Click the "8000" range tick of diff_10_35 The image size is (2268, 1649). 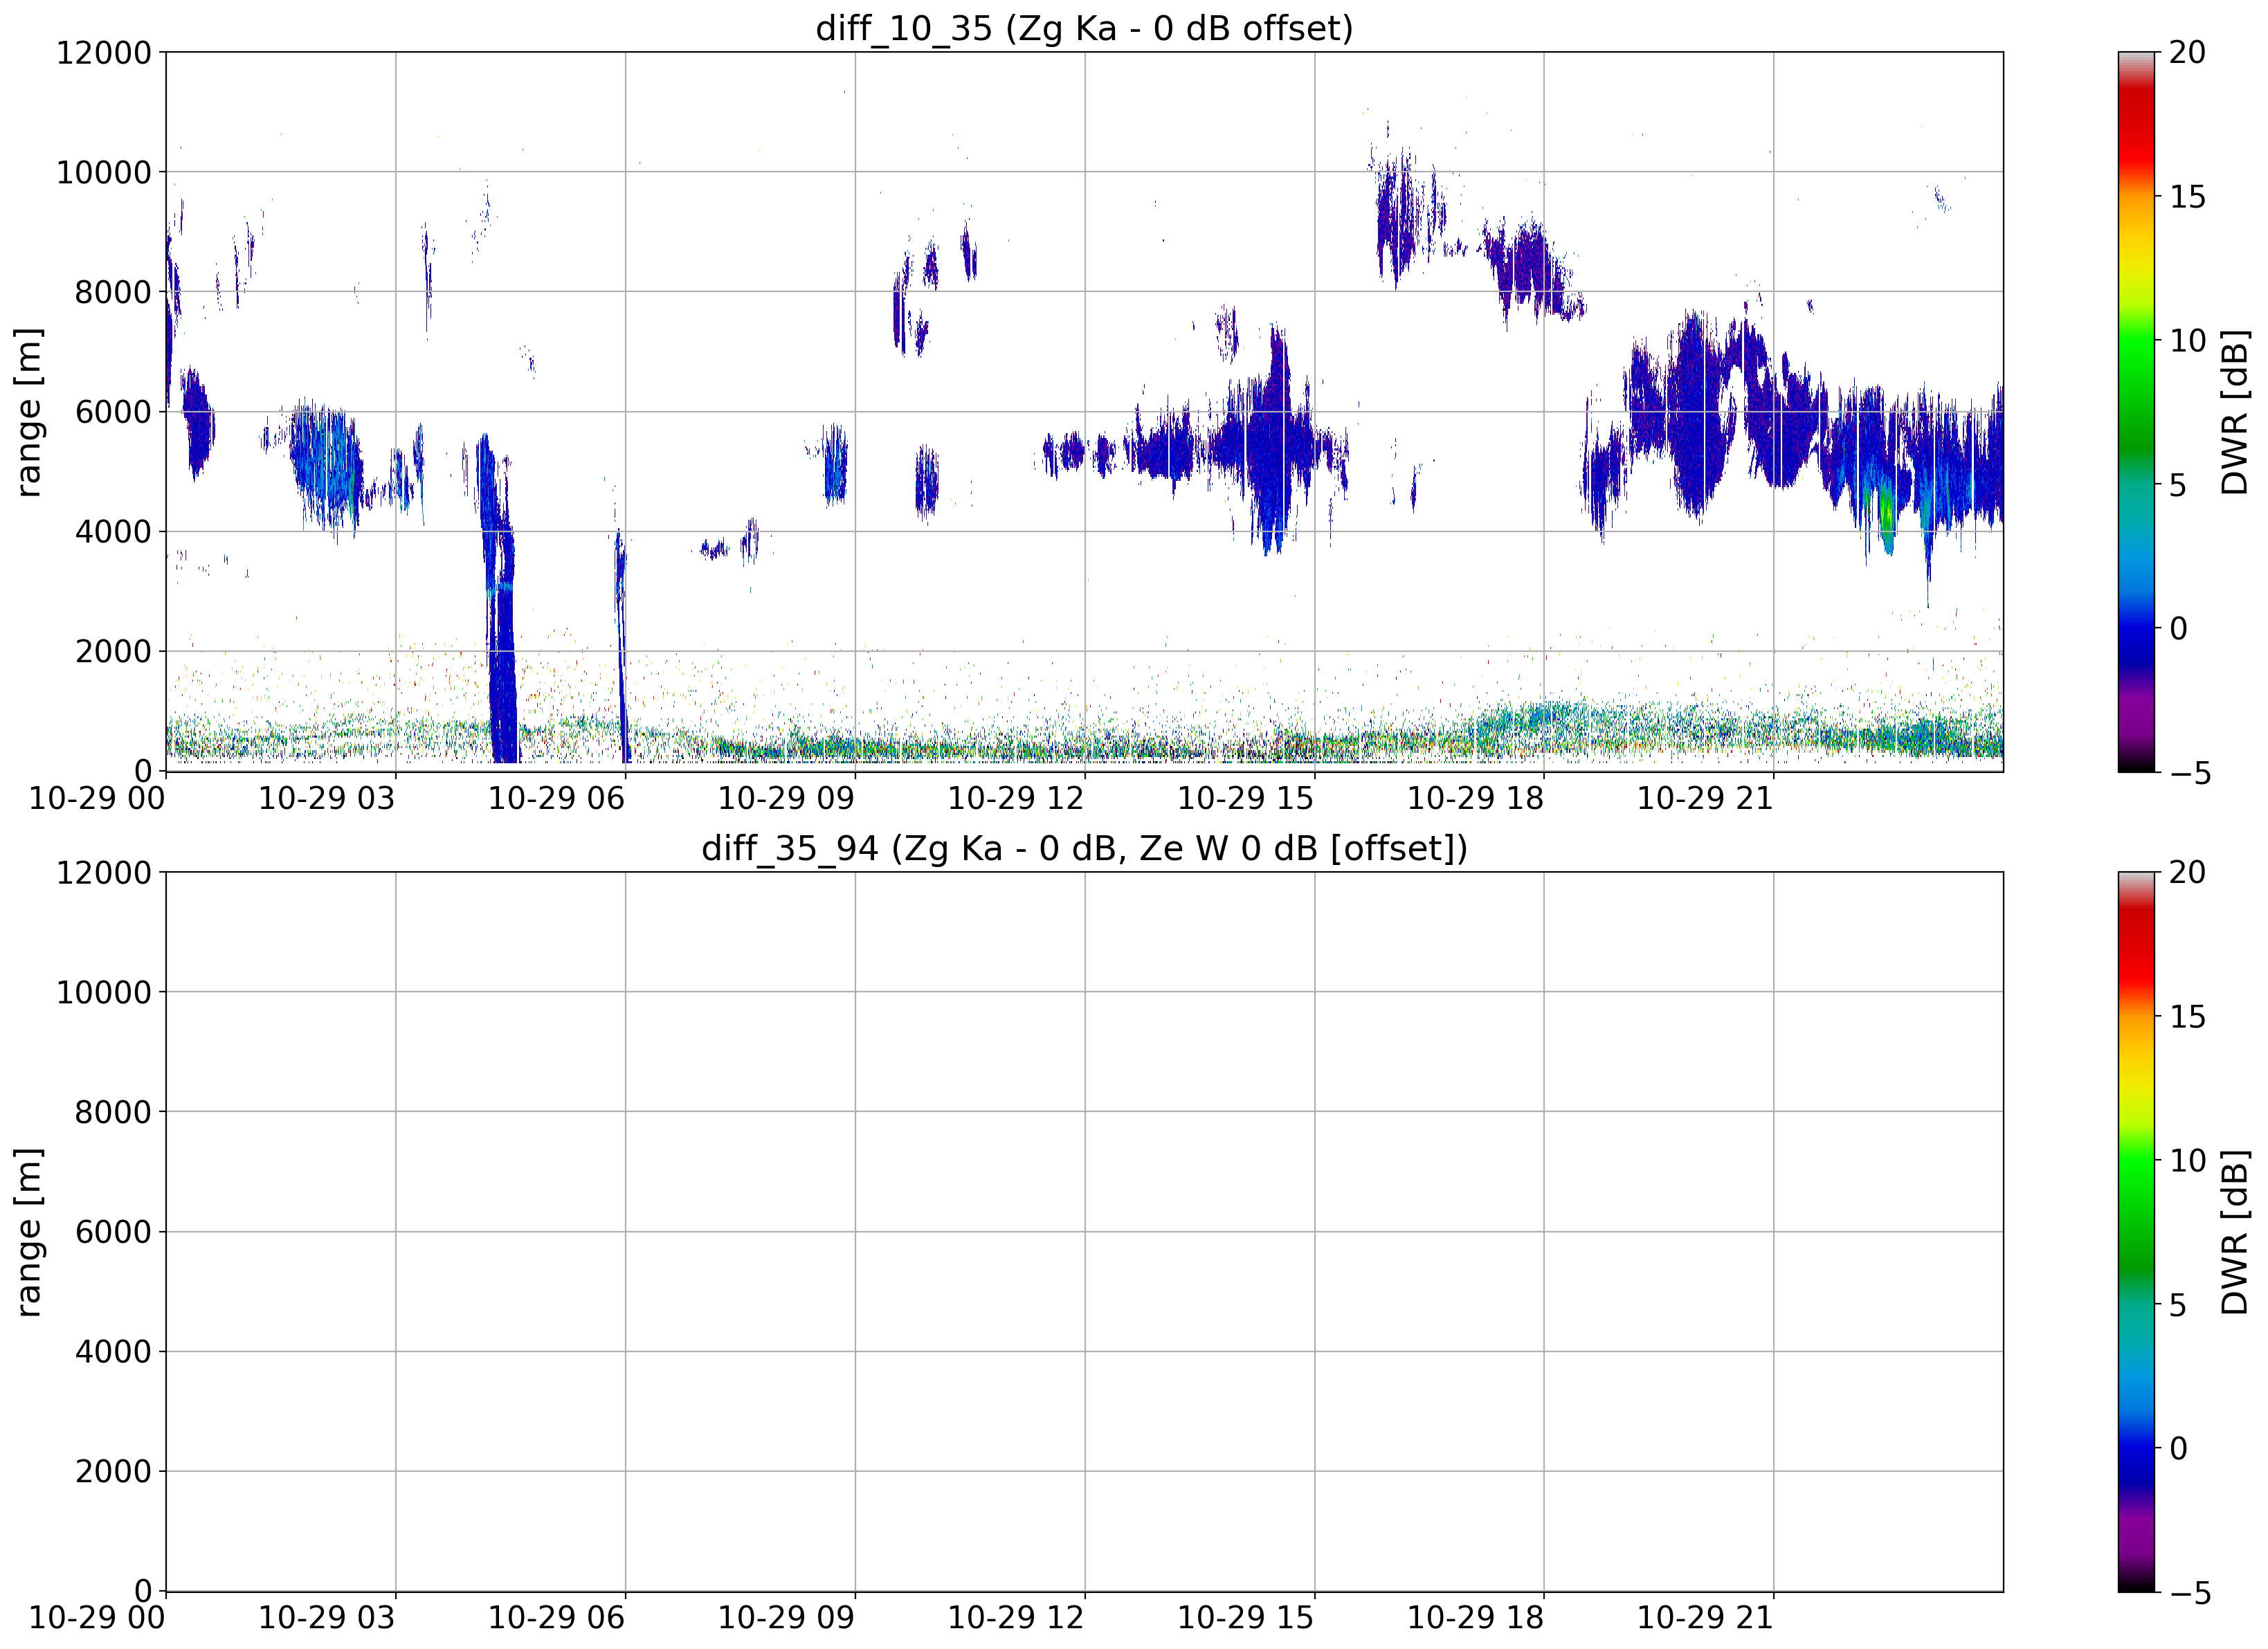(x=113, y=292)
